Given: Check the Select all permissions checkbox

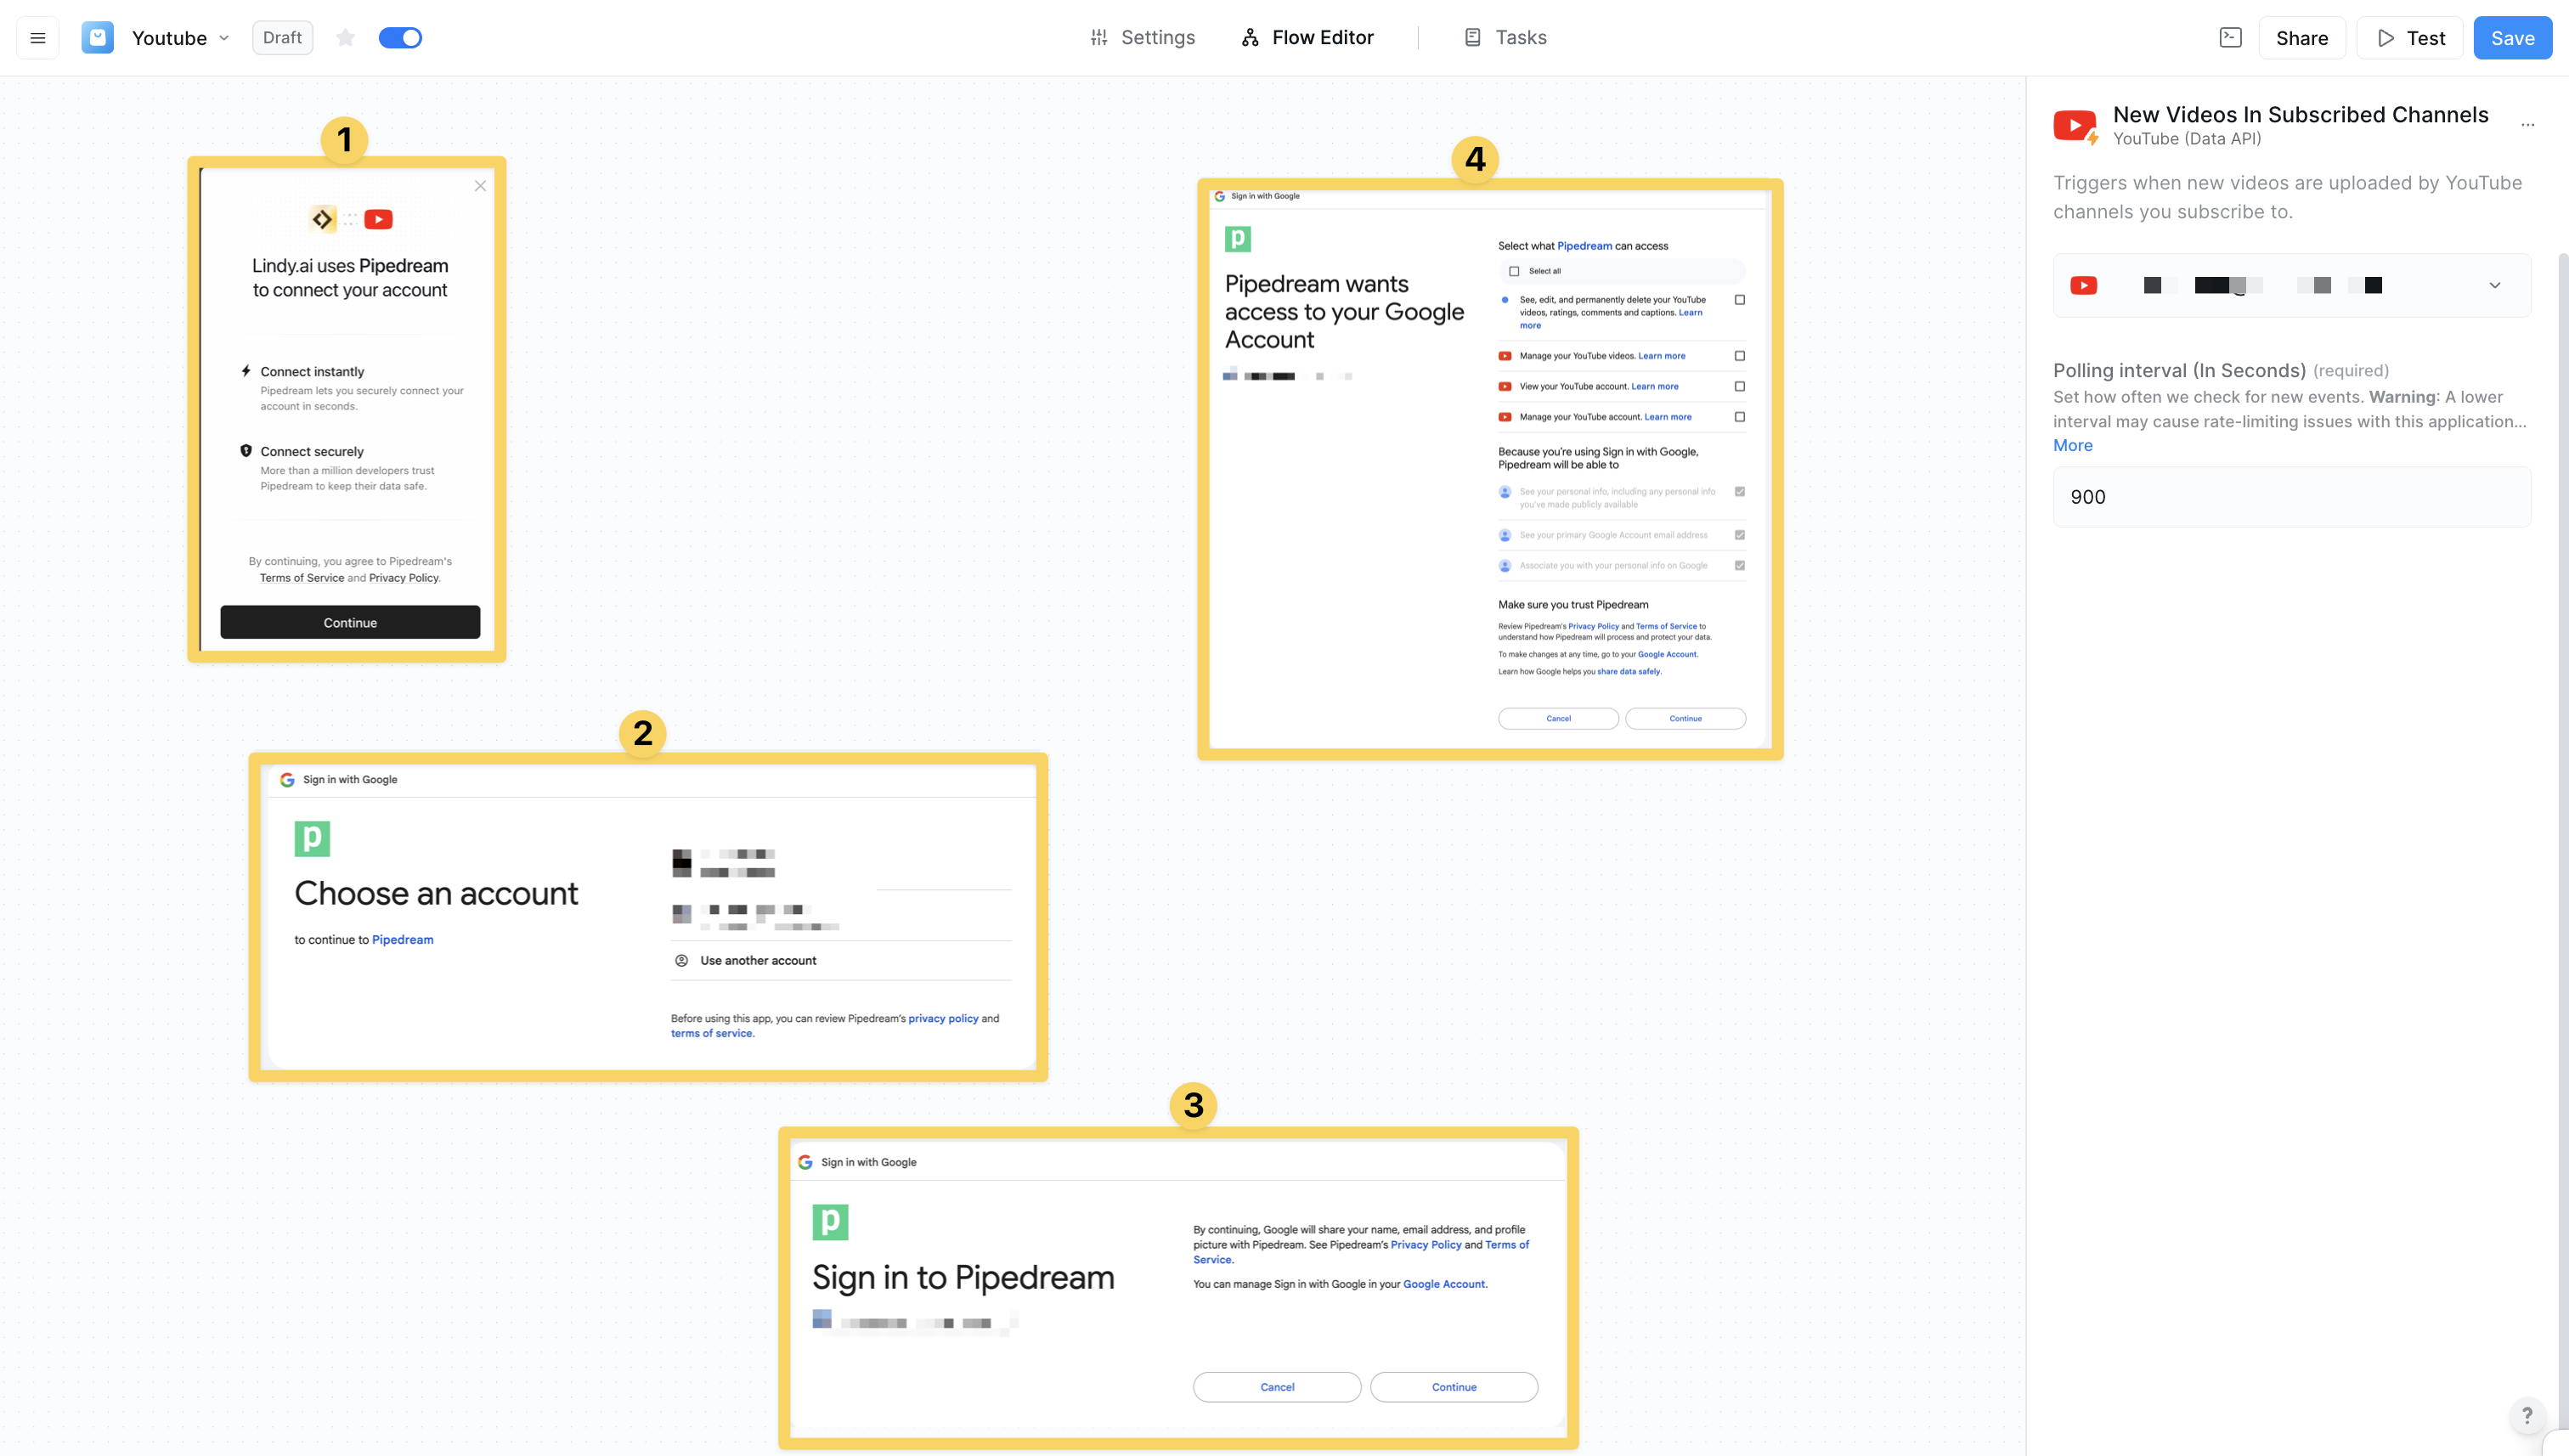Looking at the screenshot, I should [x=1514, y=271].
